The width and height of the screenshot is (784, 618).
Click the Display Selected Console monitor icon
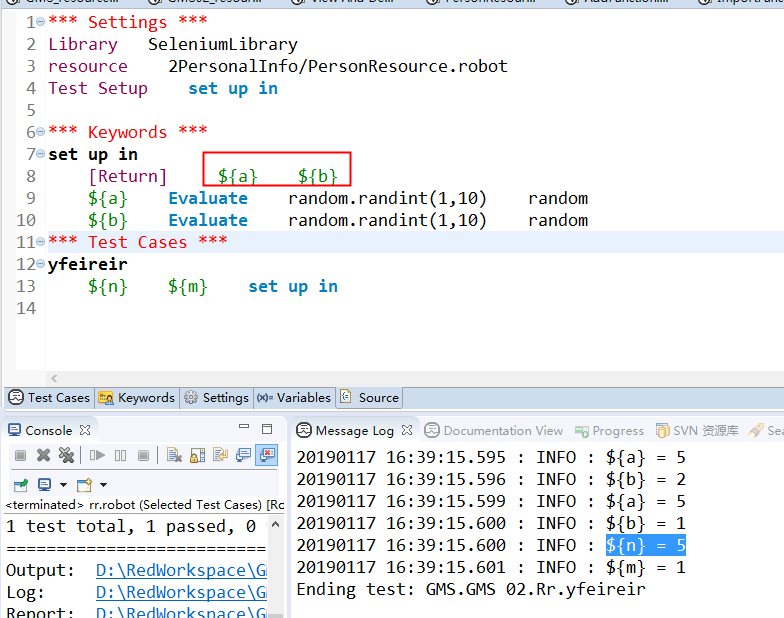click(x=44, y=484)
